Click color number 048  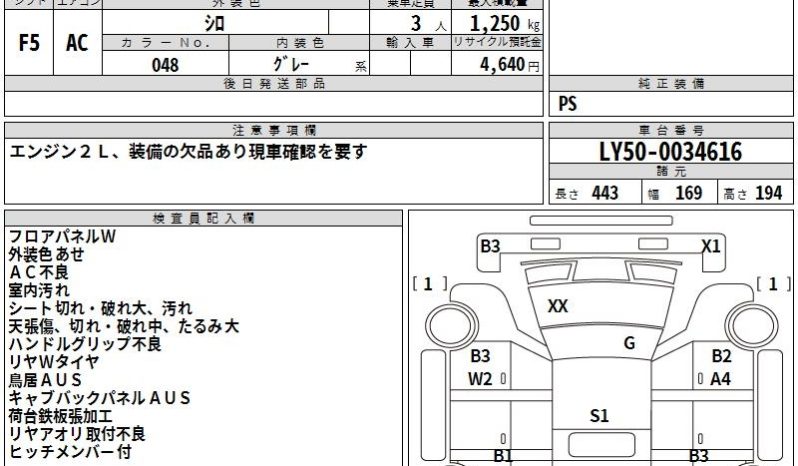tap(165, 65)
